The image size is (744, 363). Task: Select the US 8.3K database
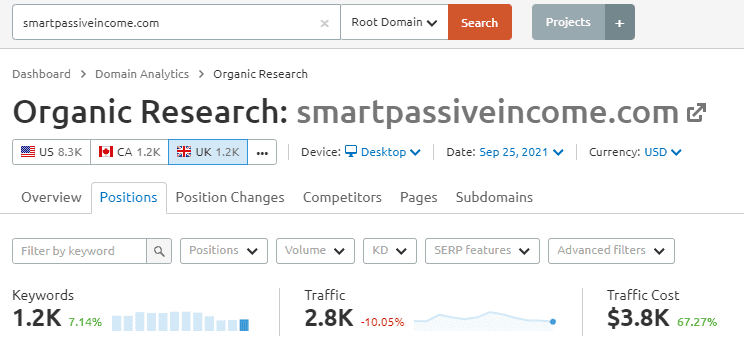(51, 152)
